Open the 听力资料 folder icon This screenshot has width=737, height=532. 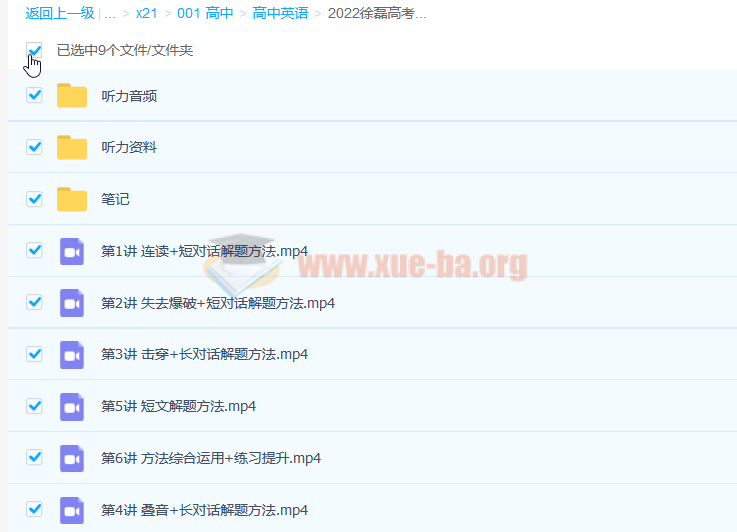(x=72, y=148)
